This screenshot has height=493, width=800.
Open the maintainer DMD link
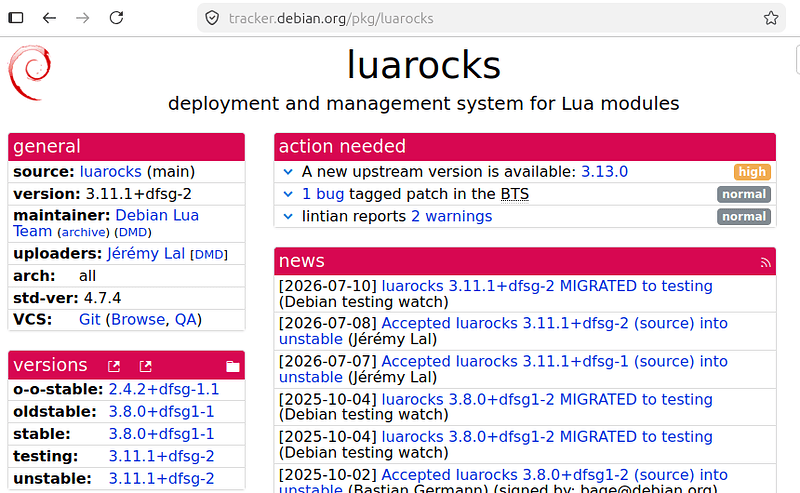(133, 232)
